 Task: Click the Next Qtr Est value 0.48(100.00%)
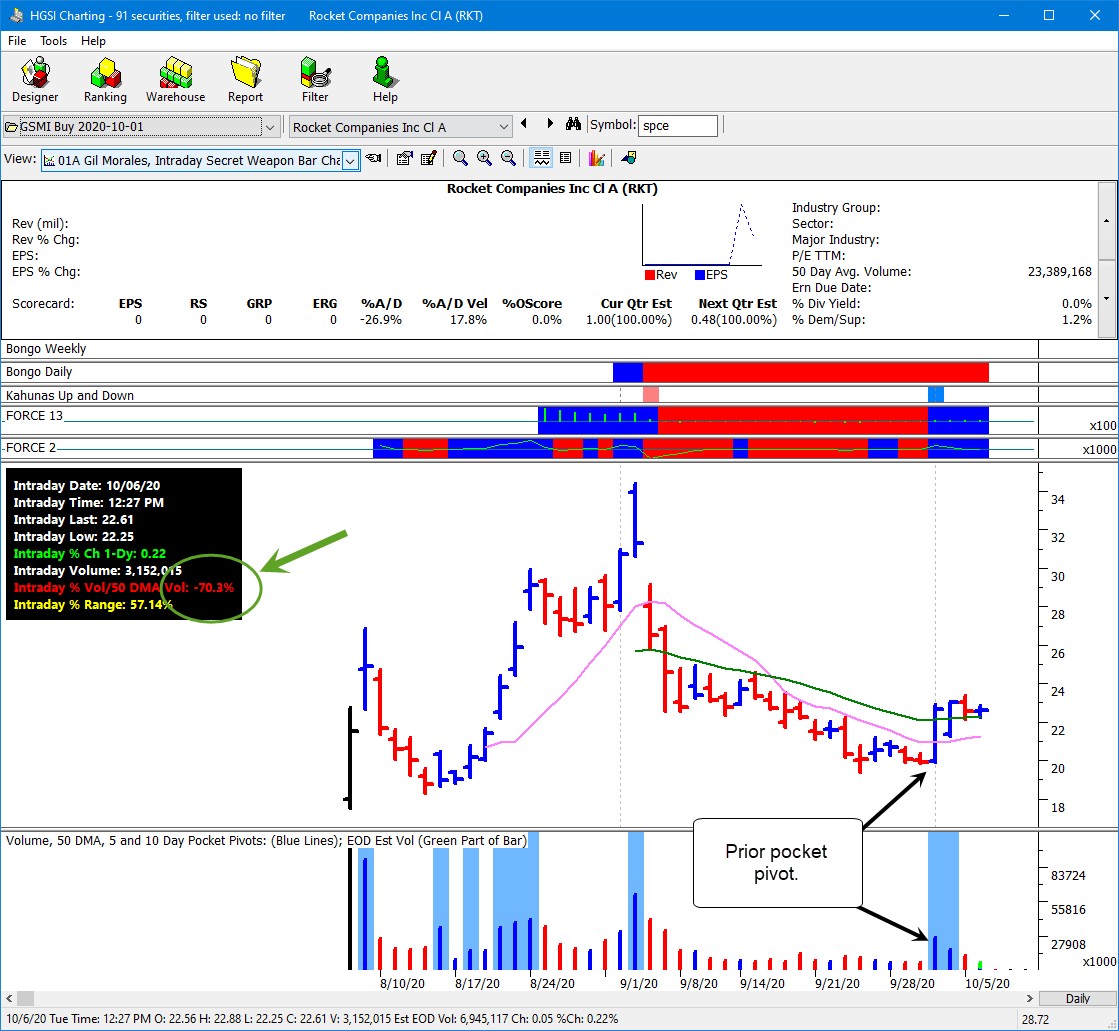734,320
